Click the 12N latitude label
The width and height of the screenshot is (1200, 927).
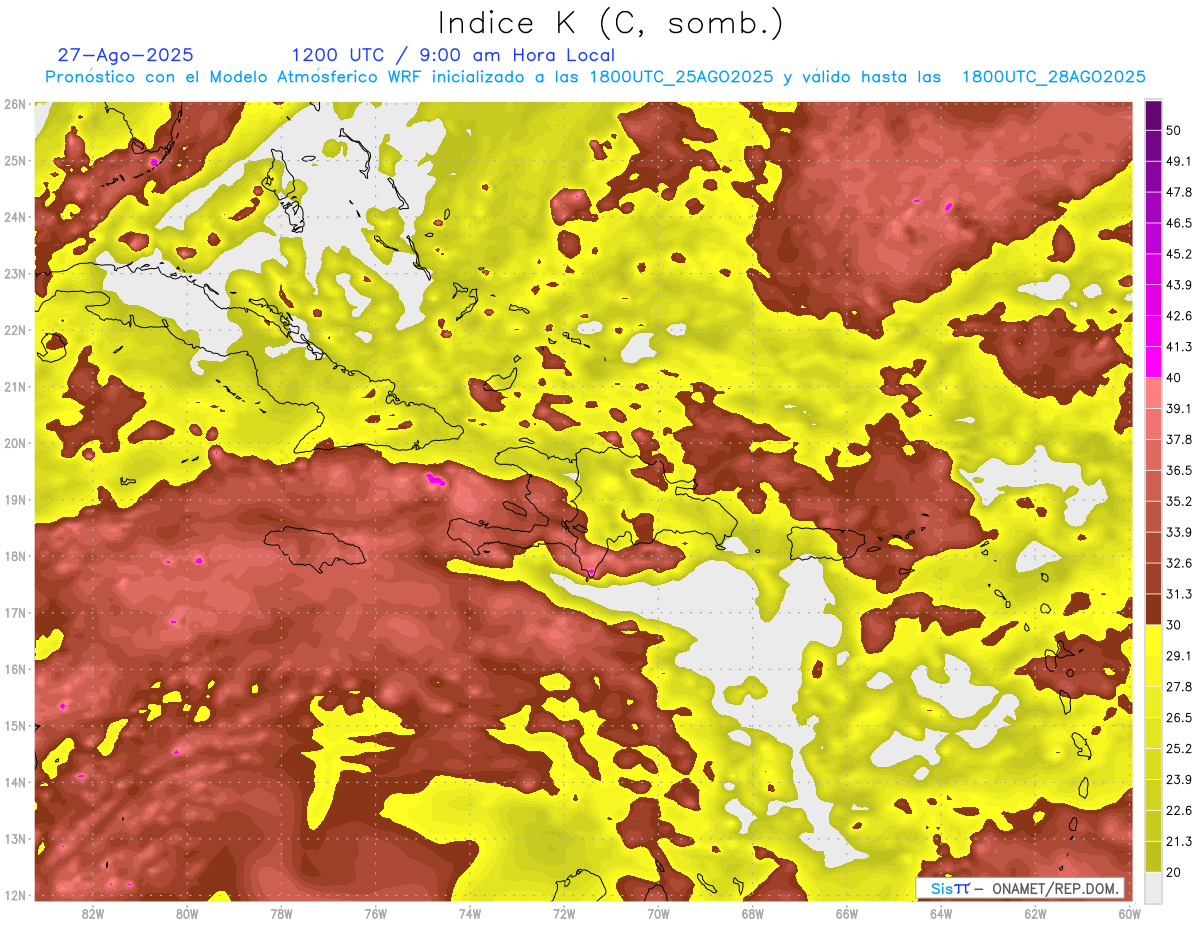pos(14,895)
